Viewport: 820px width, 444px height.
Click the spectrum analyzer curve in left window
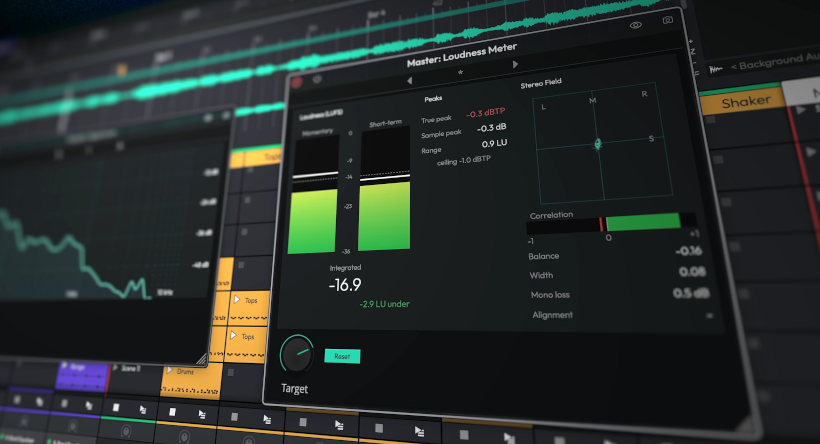tap(76, 257)
